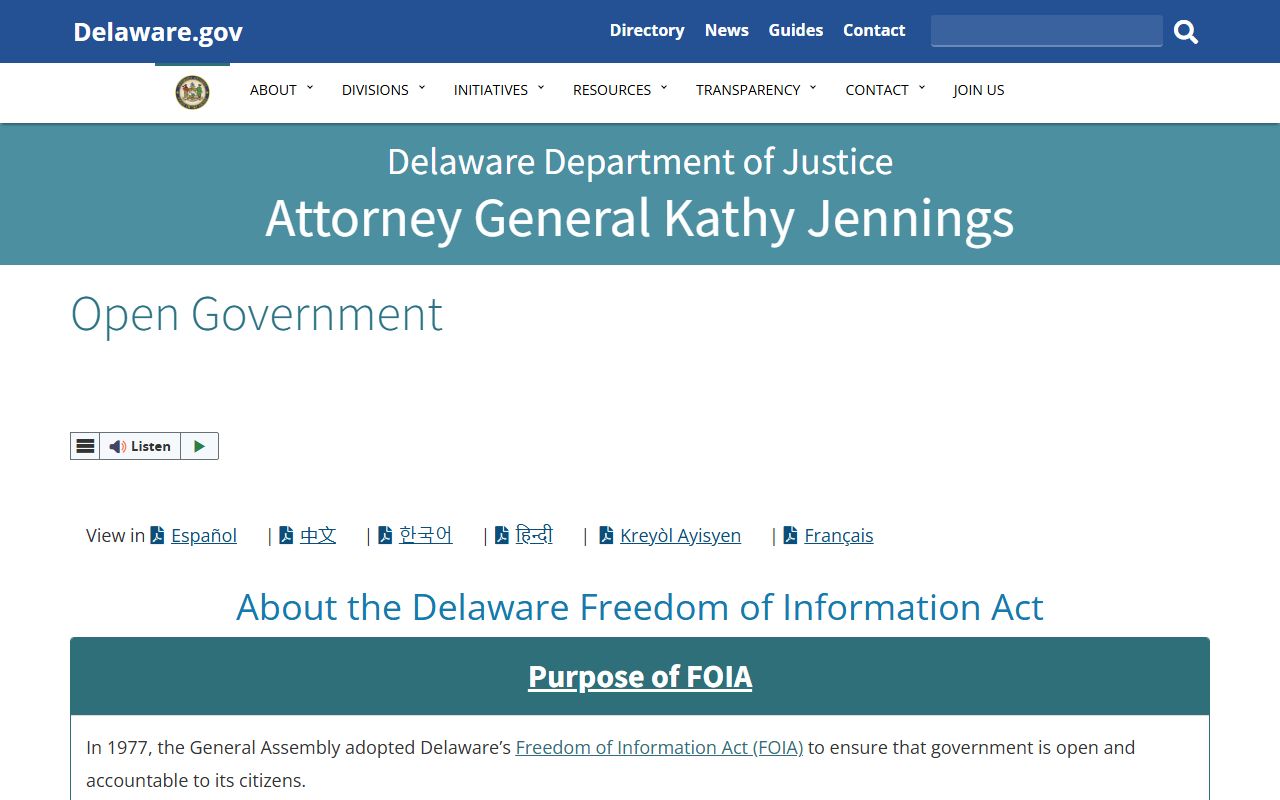Click About the Delaware Freedom of Information Act heading

coord(640,607)
